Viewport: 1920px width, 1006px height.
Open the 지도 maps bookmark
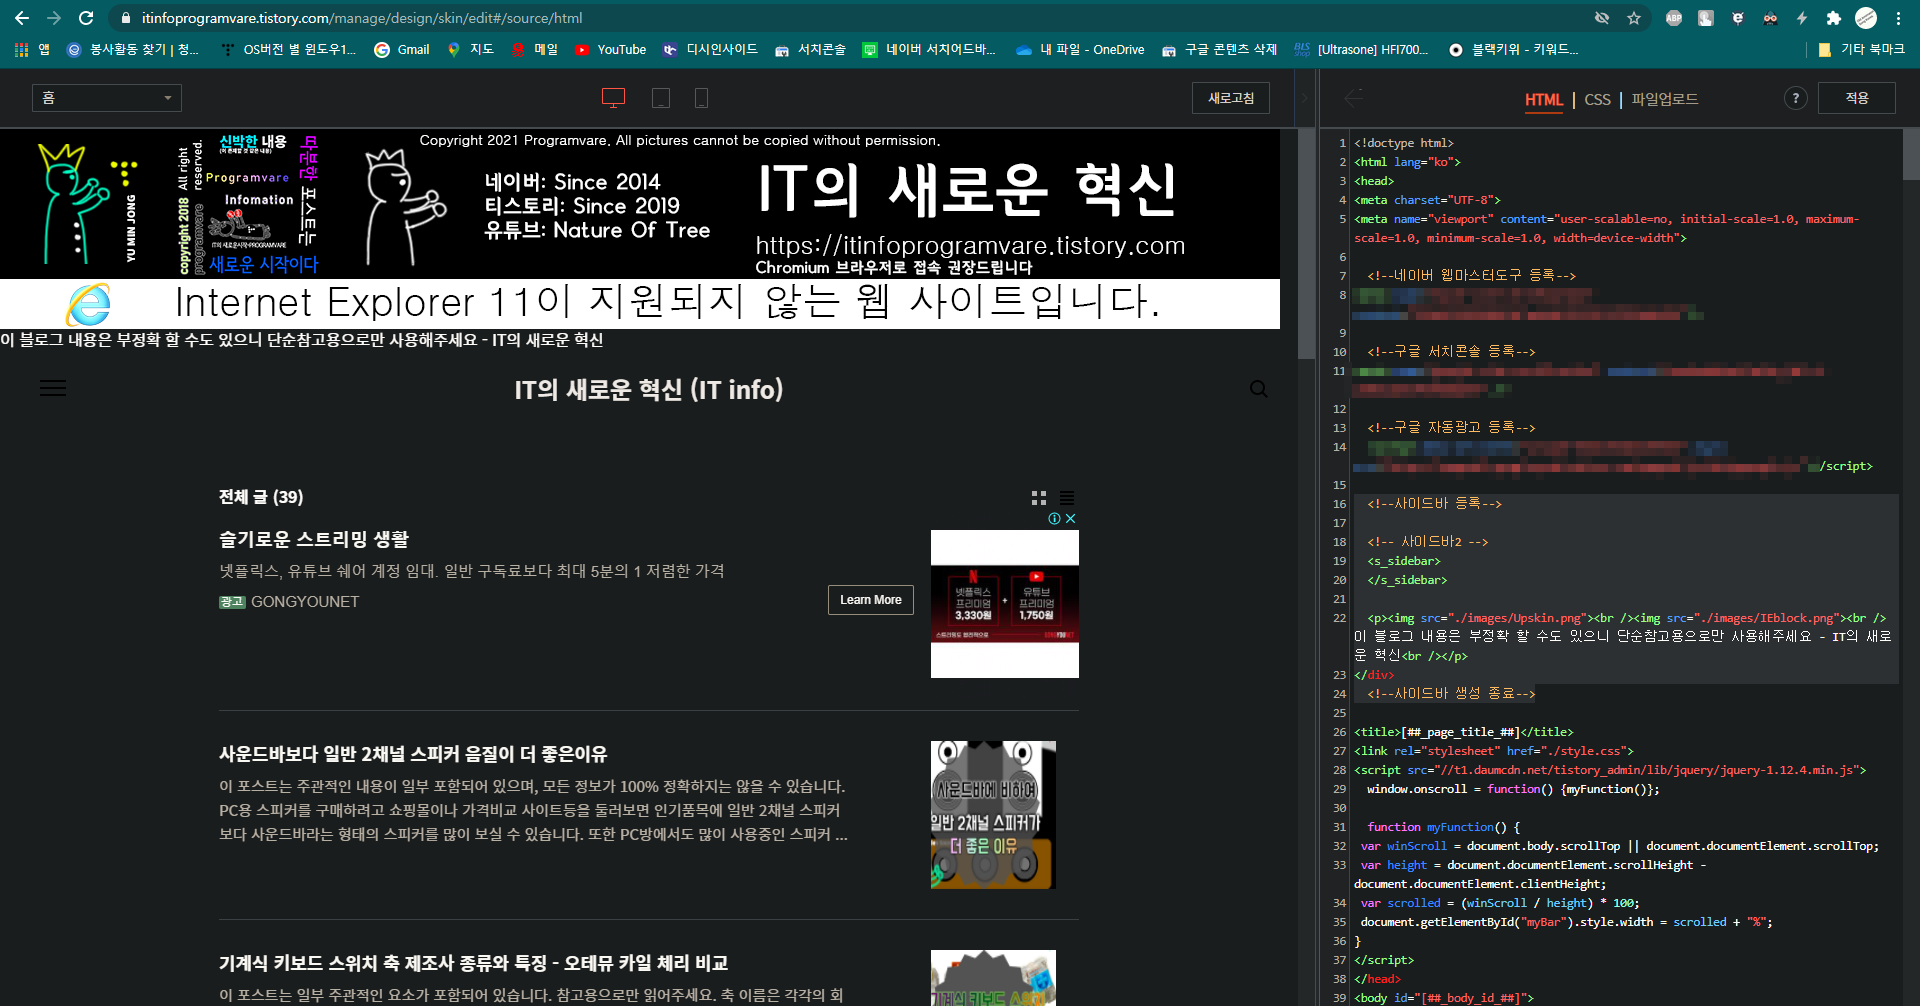coord(471,49)
